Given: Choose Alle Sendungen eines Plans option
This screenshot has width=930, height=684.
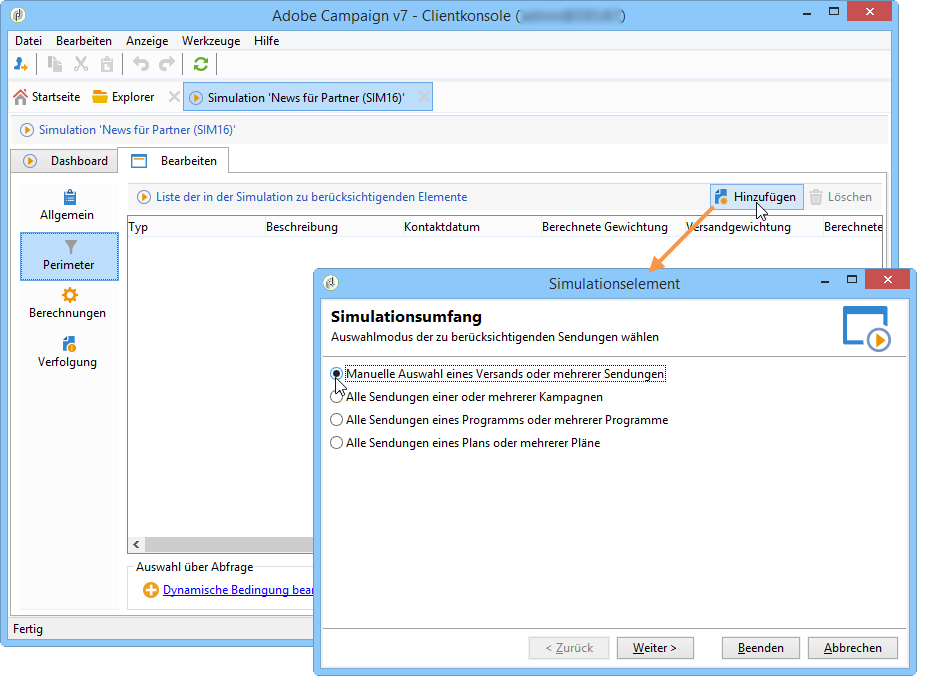Looking at the screenshot, I should click(336, 443).
